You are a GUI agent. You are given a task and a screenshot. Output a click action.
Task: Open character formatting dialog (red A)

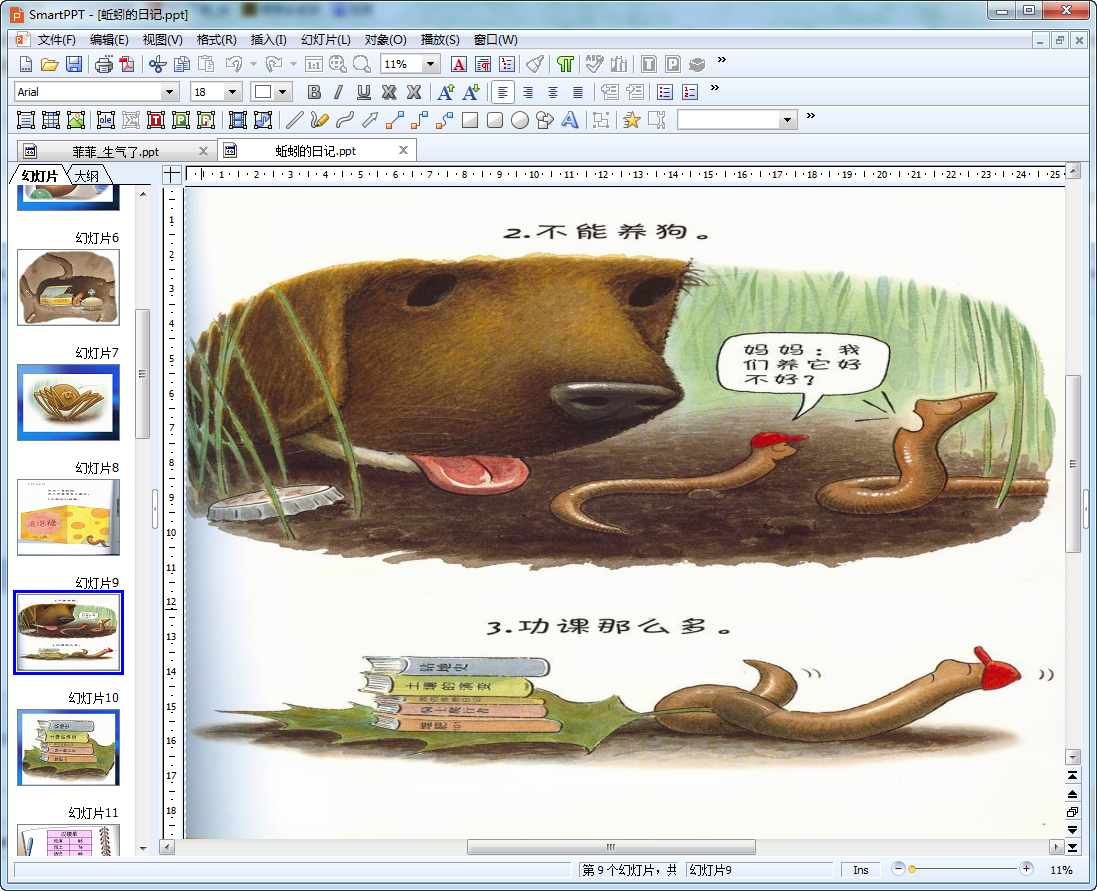[459, 64]
